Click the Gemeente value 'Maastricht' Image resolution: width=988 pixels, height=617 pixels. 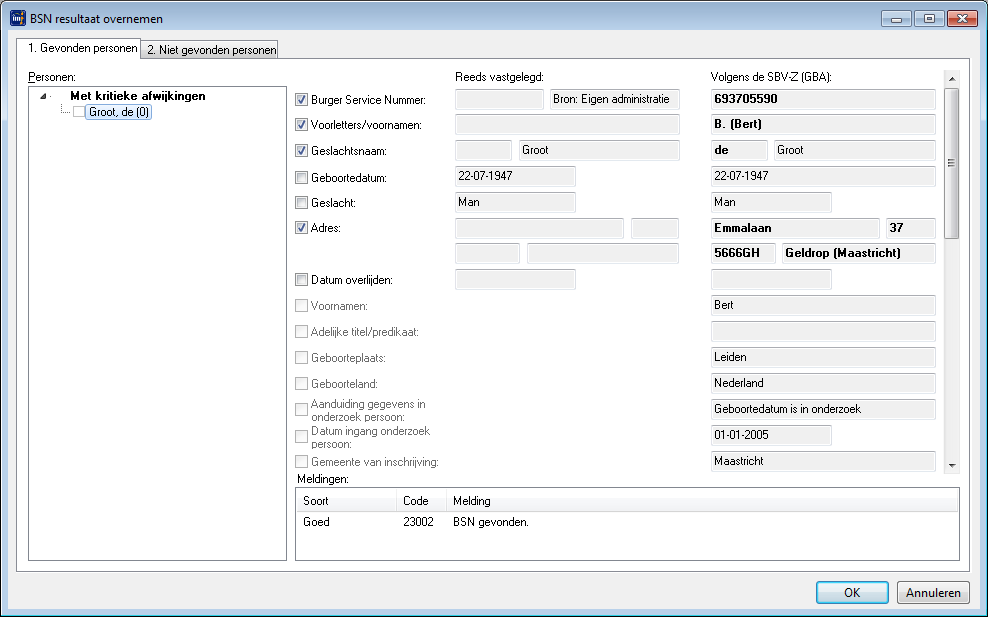823,461
